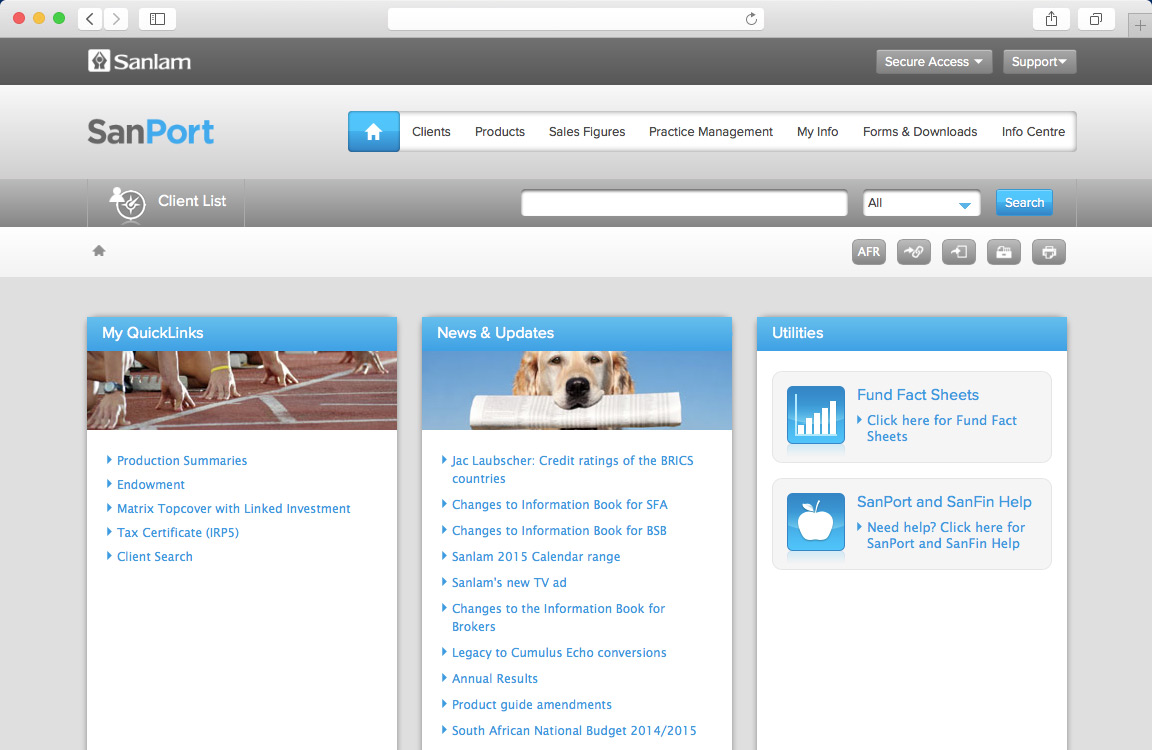Open the Production Summaries quick link

[182, 461]
